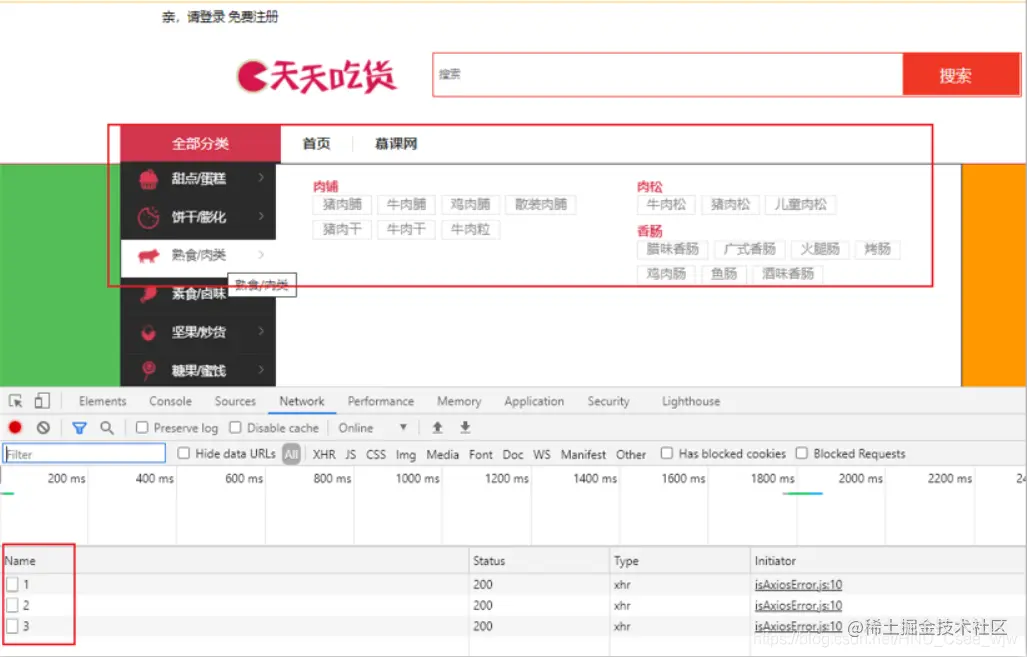This screenshot has width=1027, height=657.
Task: Switch to the Console tab in DevTools
Action: 169,400
